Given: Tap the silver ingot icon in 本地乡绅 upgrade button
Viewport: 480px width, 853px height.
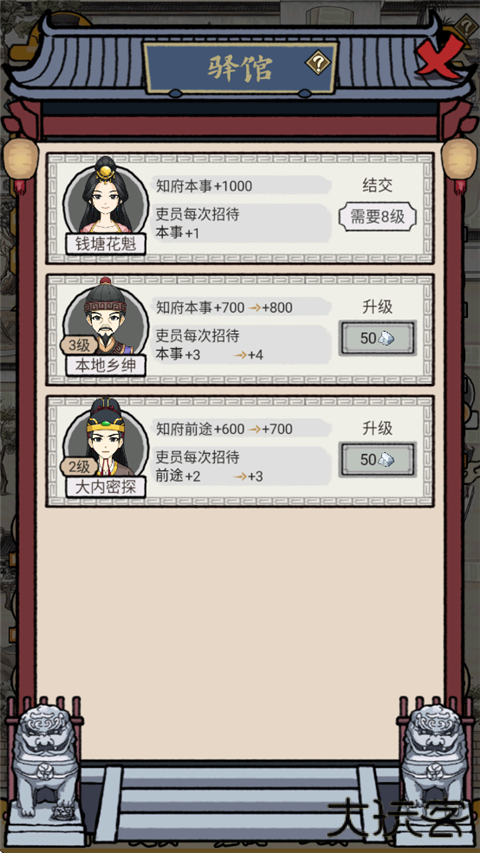Looking at the screenshot, I should (x=386, y=338).
